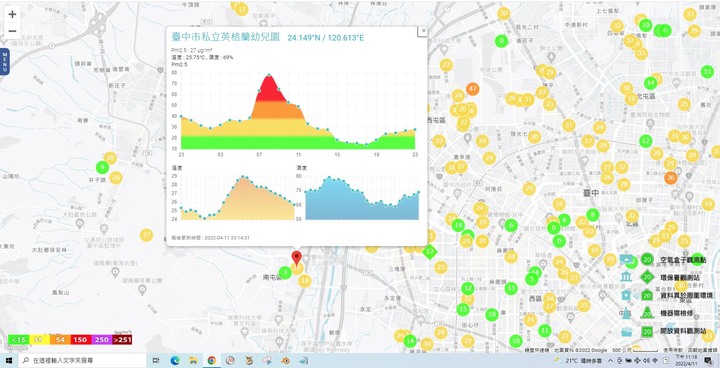This screenshot has width=720, height=368.
Task: Select the green 0 marker near top
Action: pyautogui.click(x=501, y=41)
